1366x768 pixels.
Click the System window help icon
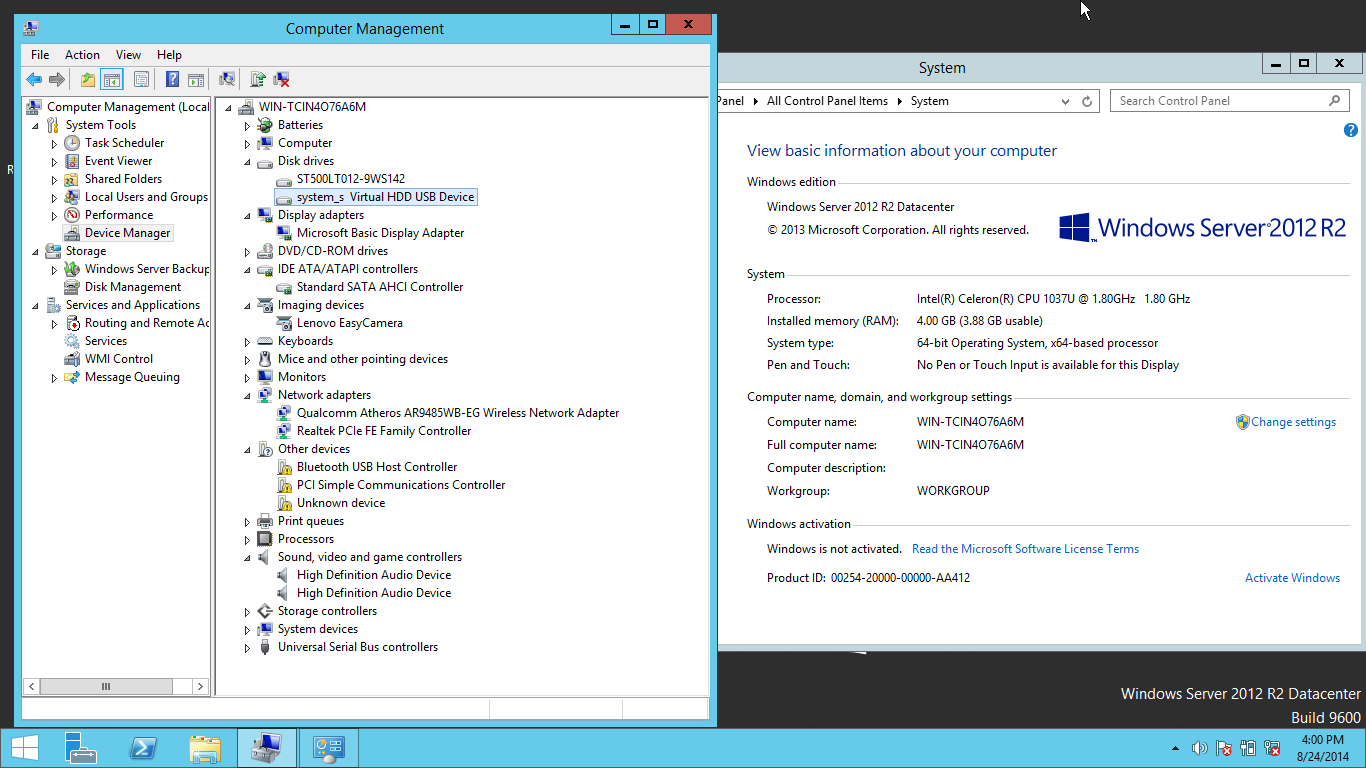pos(1351,130)
